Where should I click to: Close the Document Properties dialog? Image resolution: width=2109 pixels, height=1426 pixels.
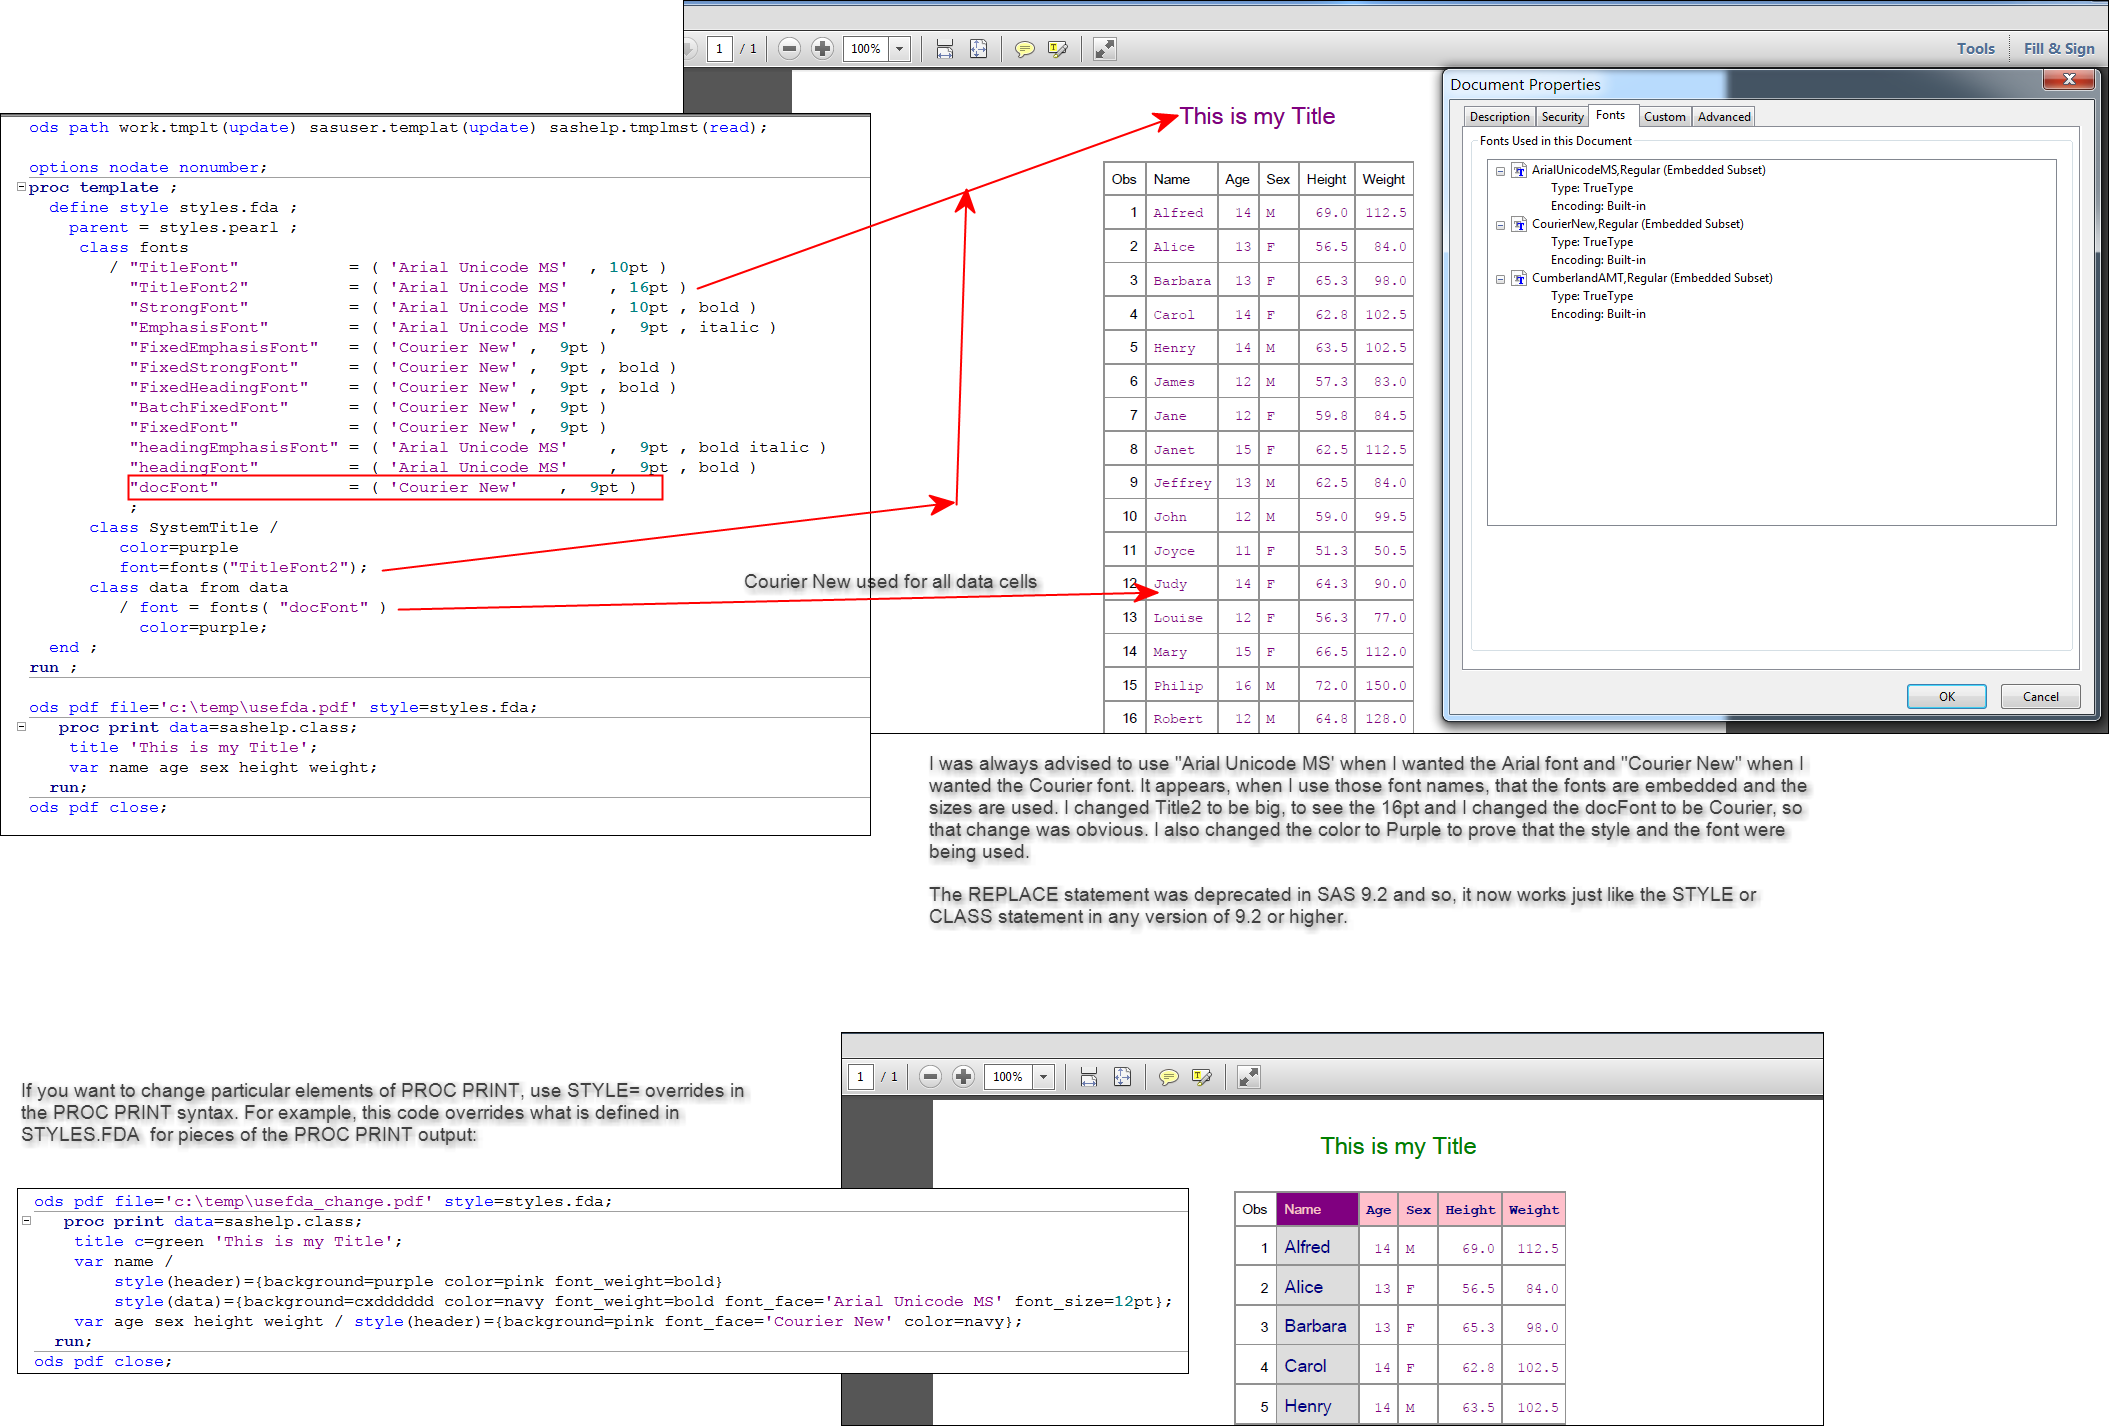(x=2069, y=79)
